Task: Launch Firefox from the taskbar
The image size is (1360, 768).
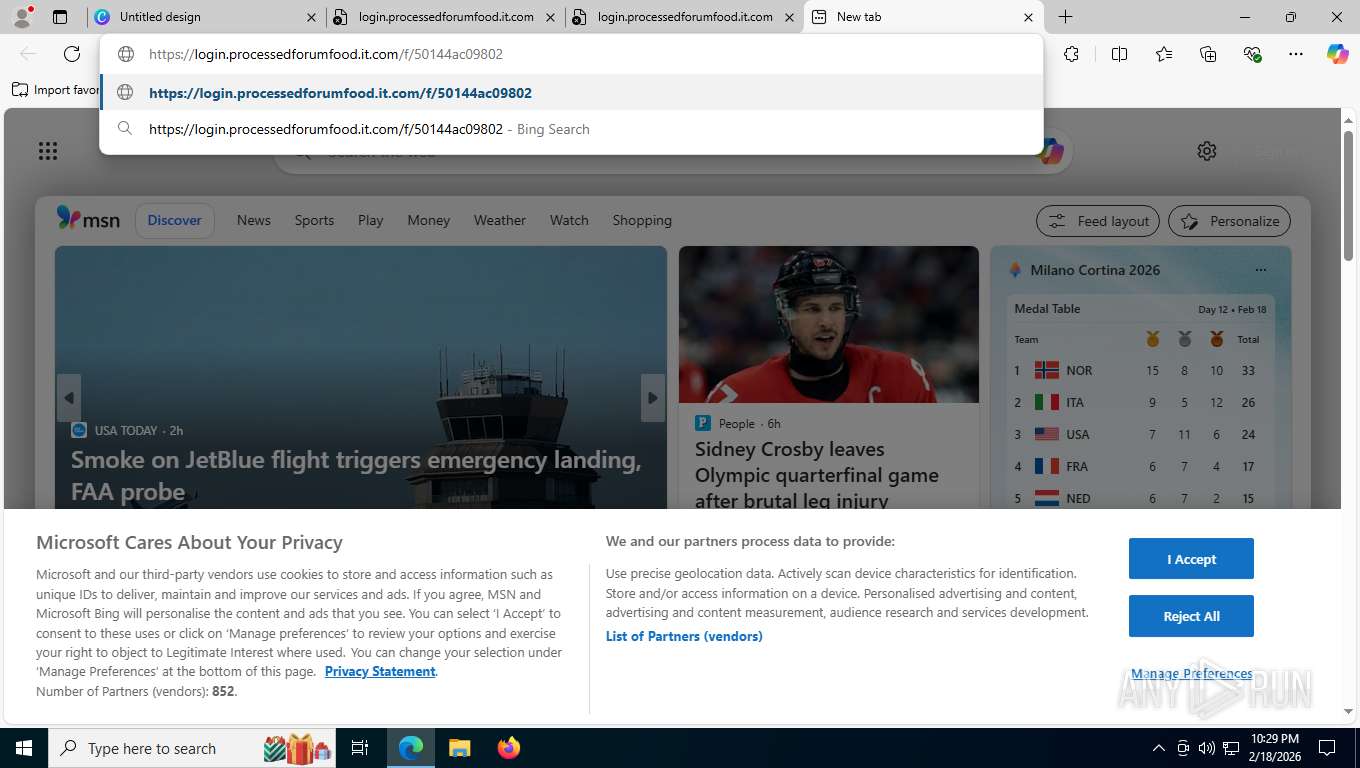Action: [509, 748]
